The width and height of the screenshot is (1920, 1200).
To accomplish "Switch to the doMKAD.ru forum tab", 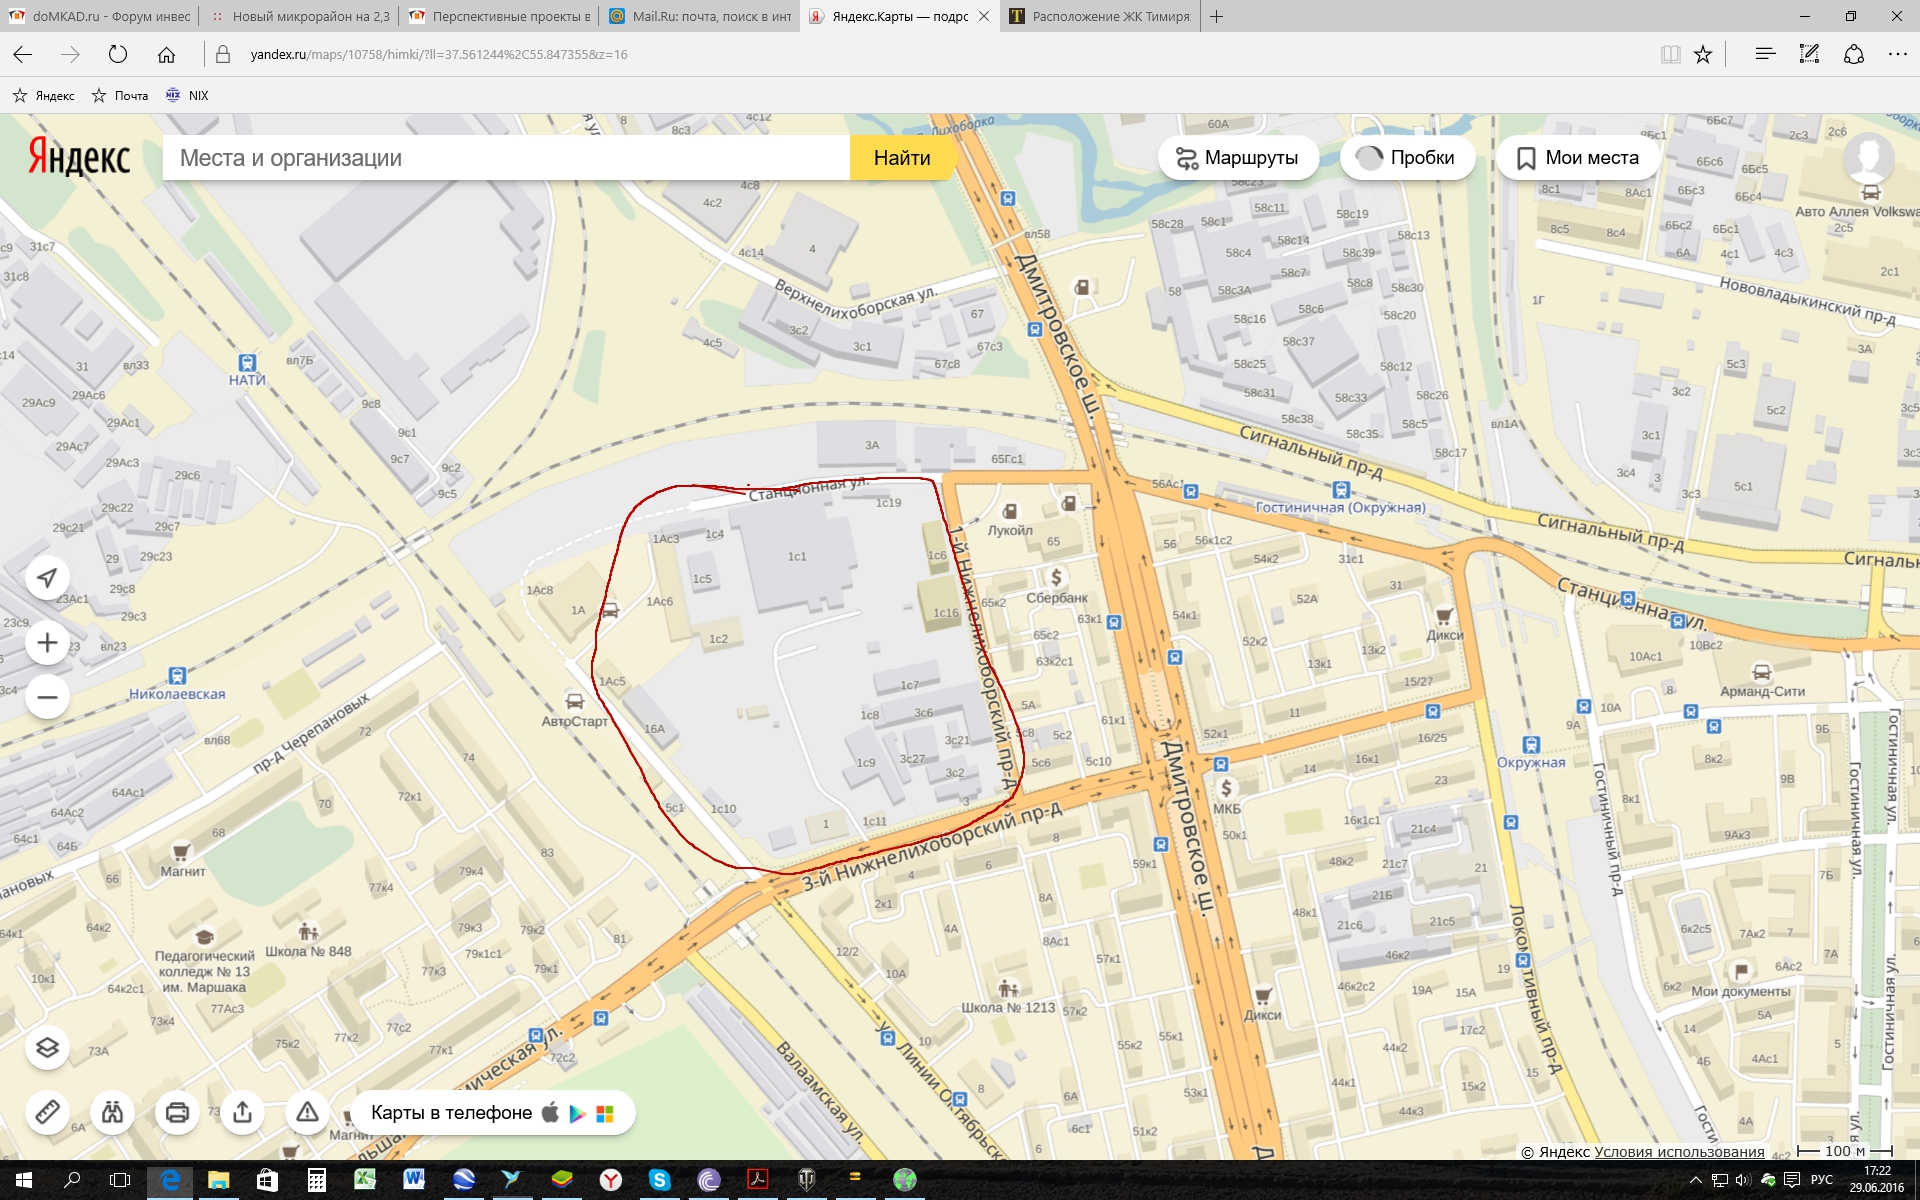I will click(x=100, y=16).
